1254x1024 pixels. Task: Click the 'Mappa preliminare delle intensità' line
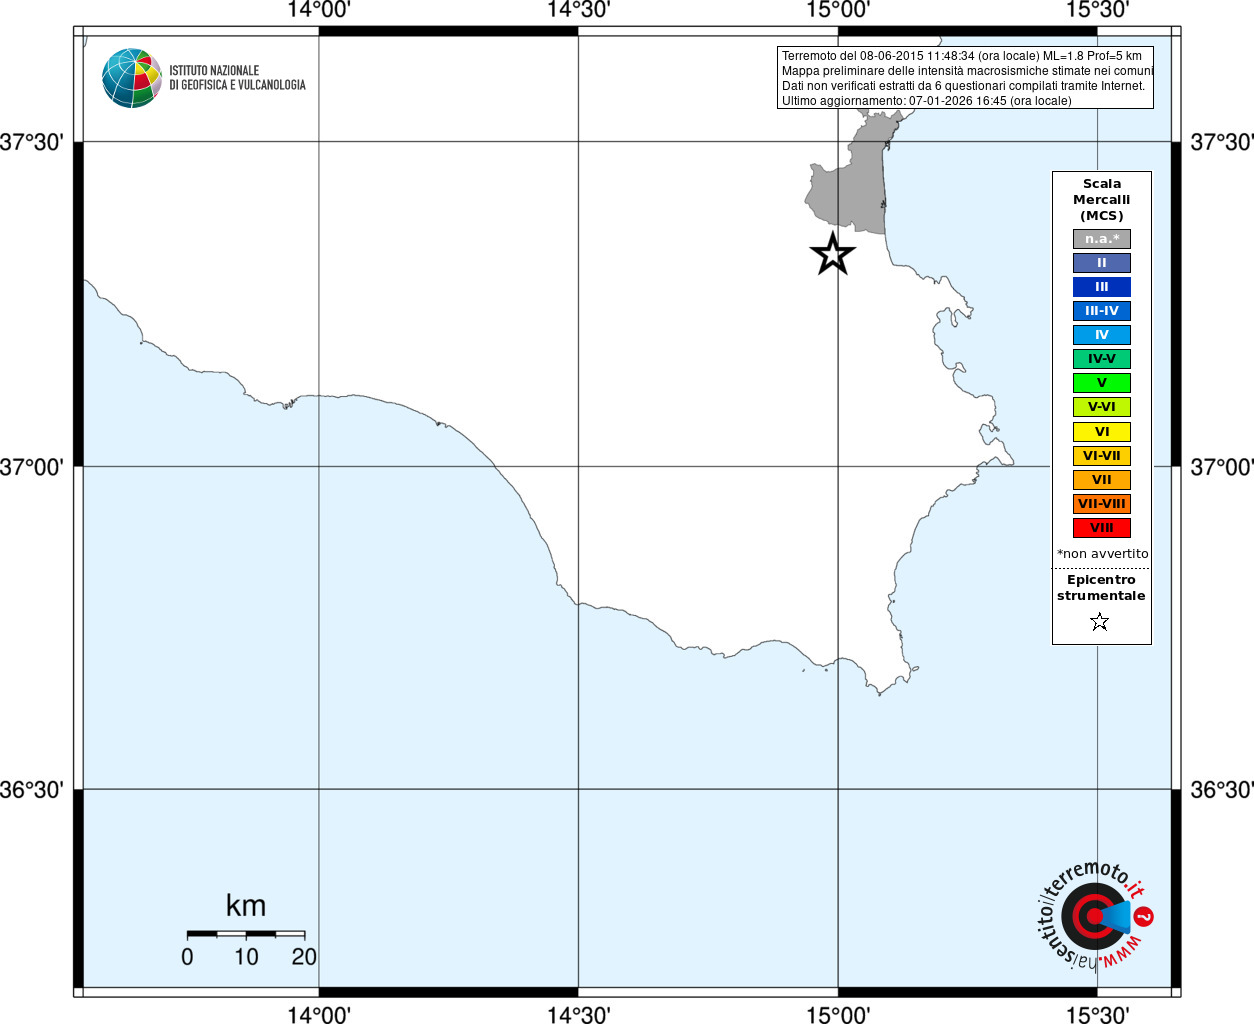tap(967, 71)
